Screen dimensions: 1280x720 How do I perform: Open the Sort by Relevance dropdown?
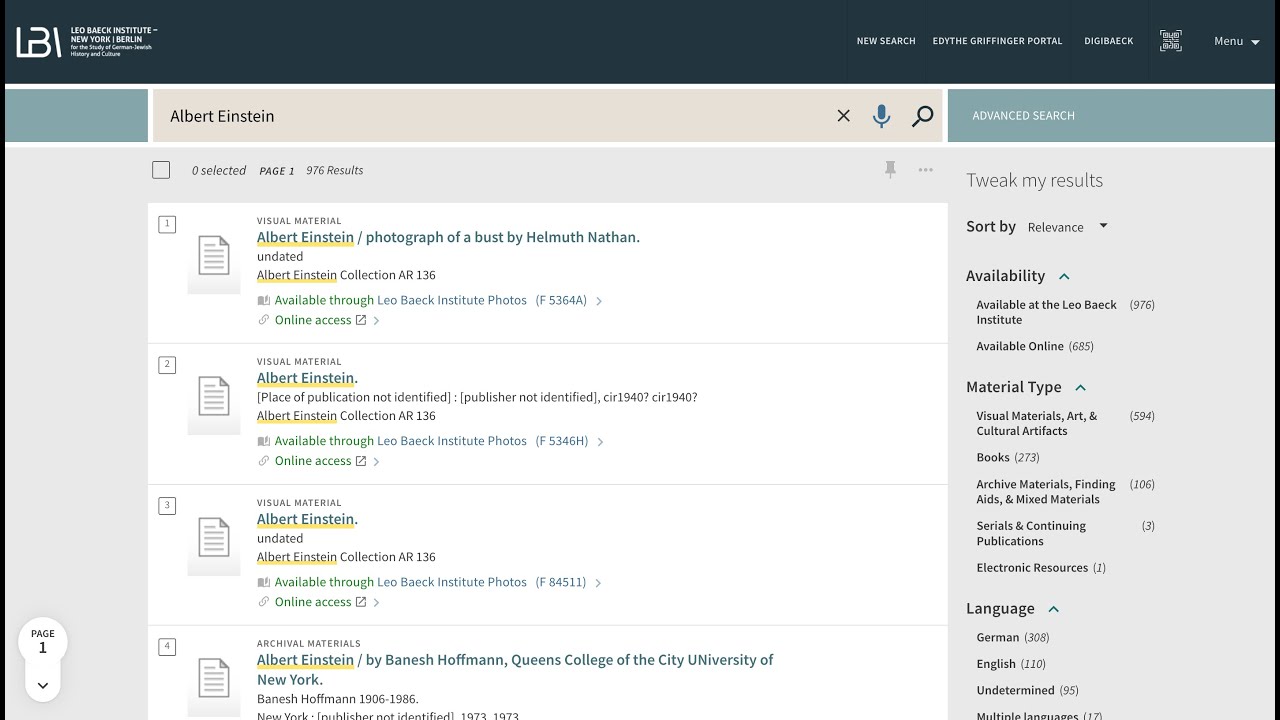(1067, 227)
